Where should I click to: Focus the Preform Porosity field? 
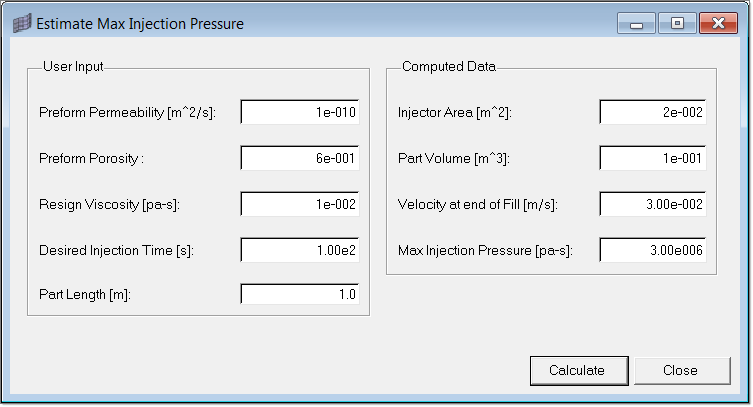pyautogui.click(x=300, y=158)
